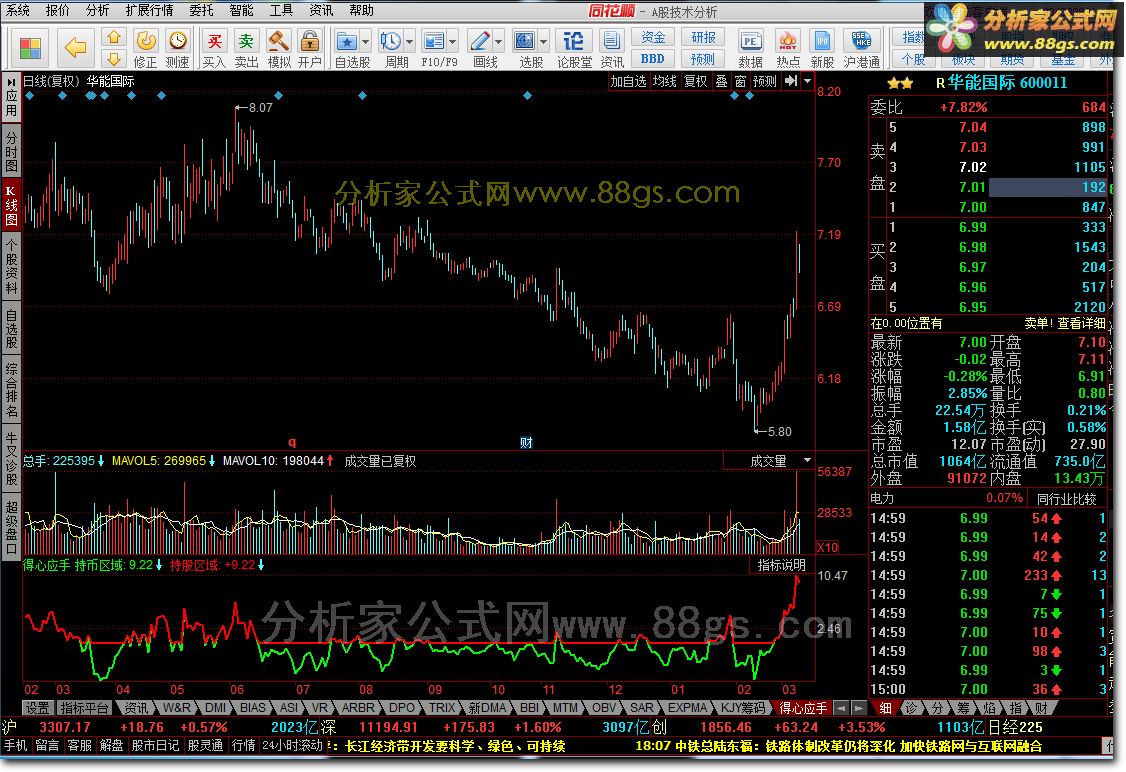
Task: Click the 热点 hot flame icon
Action: pyautogui.click(x=788, y=41)
